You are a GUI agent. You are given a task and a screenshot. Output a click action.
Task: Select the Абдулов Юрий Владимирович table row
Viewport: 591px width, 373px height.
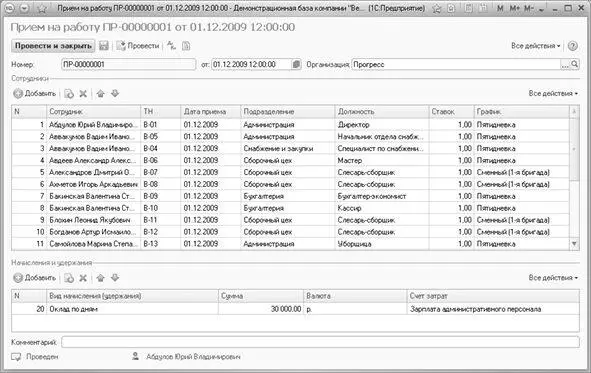click(x=290, y=125)
